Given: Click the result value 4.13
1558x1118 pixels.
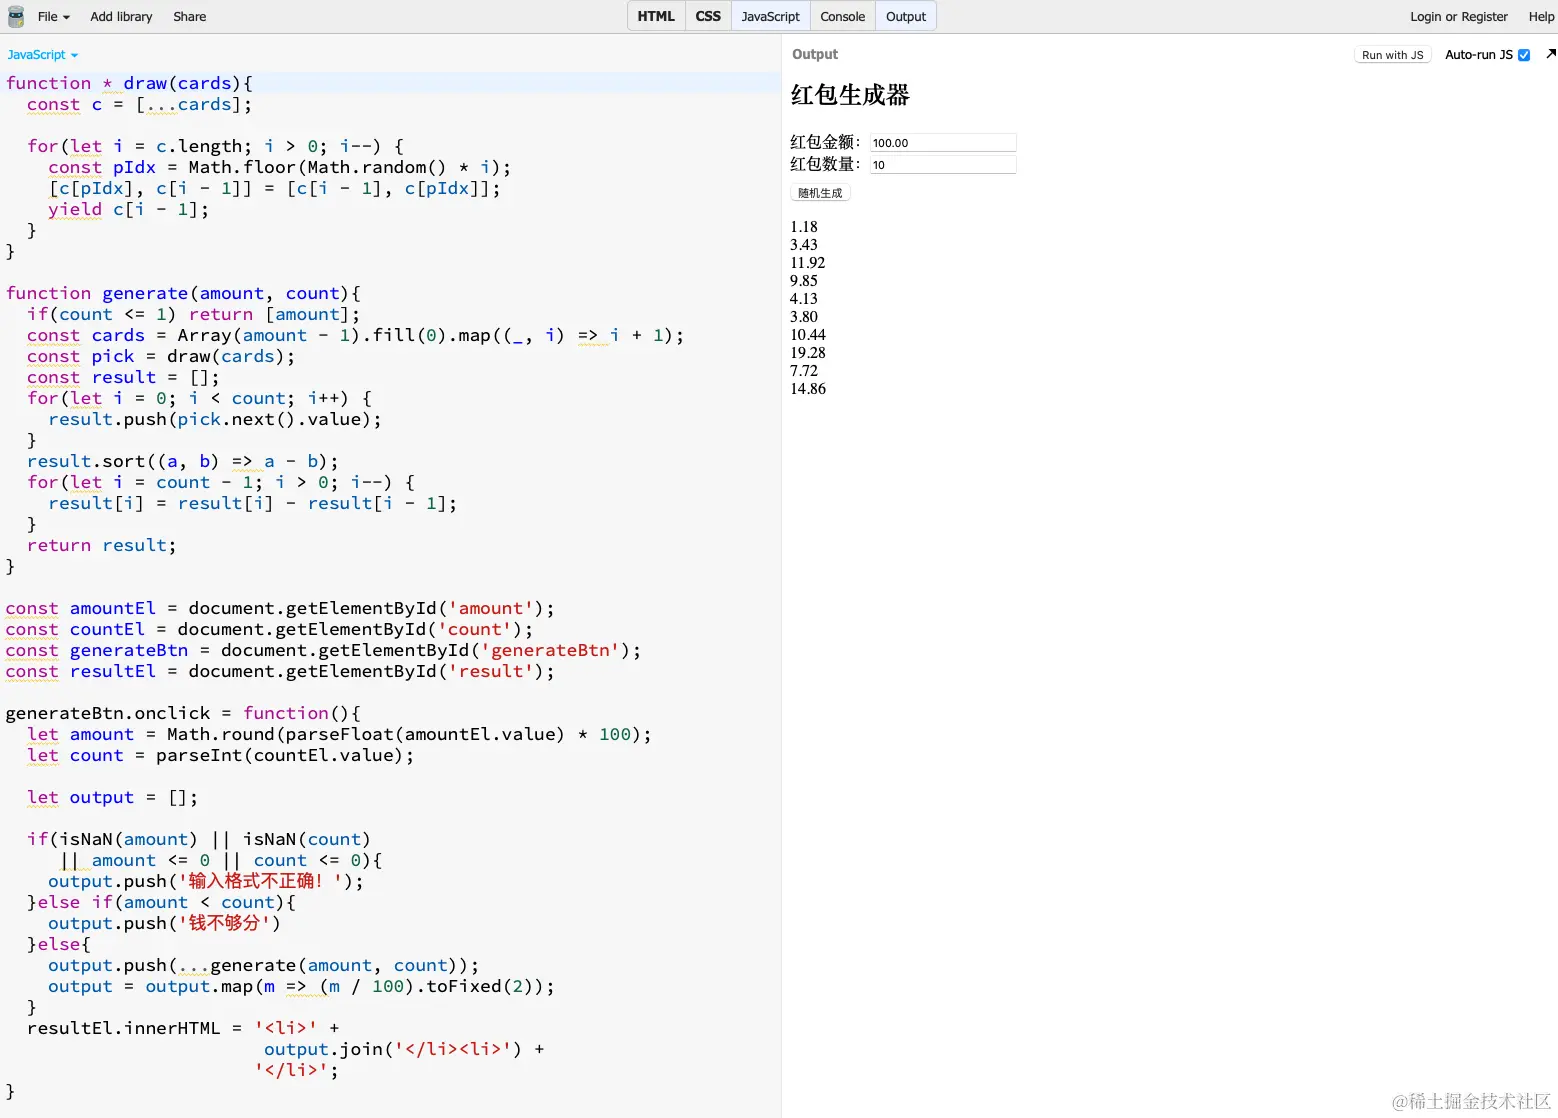Looking at the screenshot, I should point(804,299).
